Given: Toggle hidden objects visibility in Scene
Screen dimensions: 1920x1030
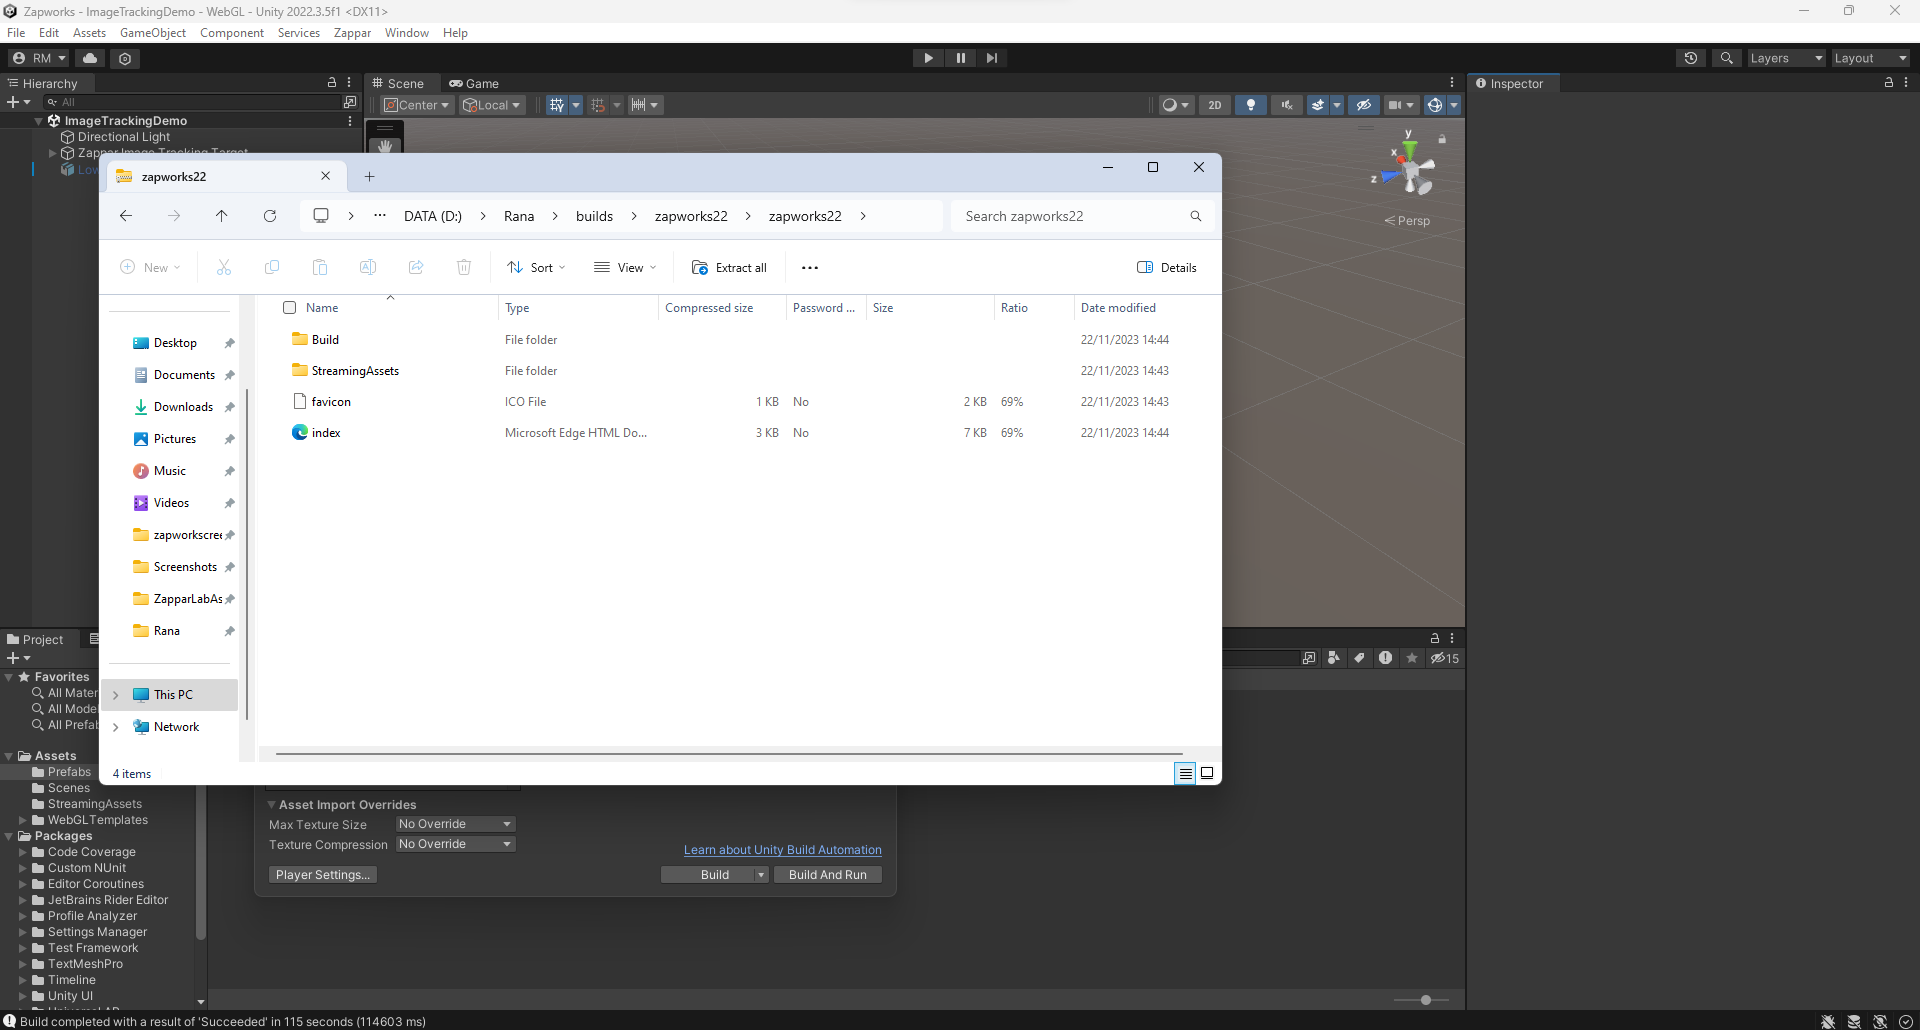Looking at the screenshot, I should tap(1364, 105).
